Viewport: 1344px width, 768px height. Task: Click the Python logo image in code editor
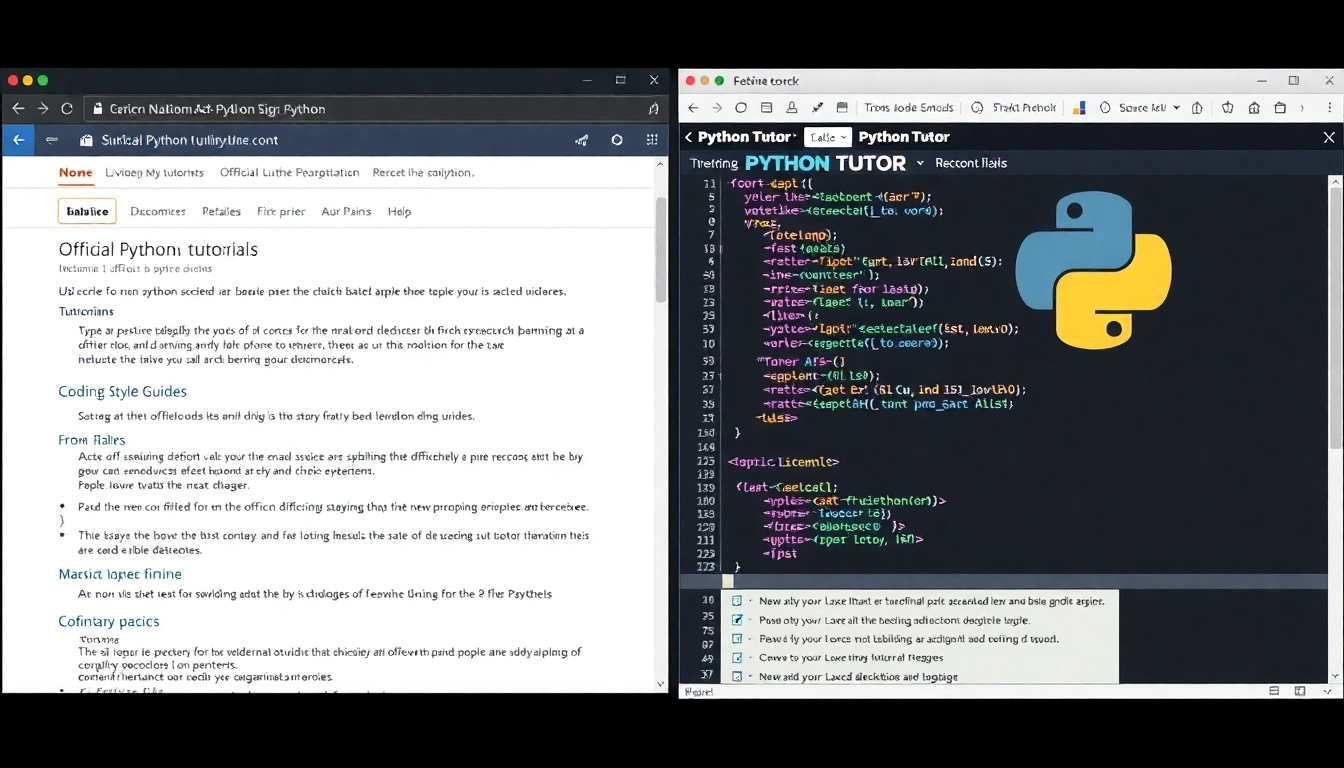pyautogui.click(x=1093, y=269)
